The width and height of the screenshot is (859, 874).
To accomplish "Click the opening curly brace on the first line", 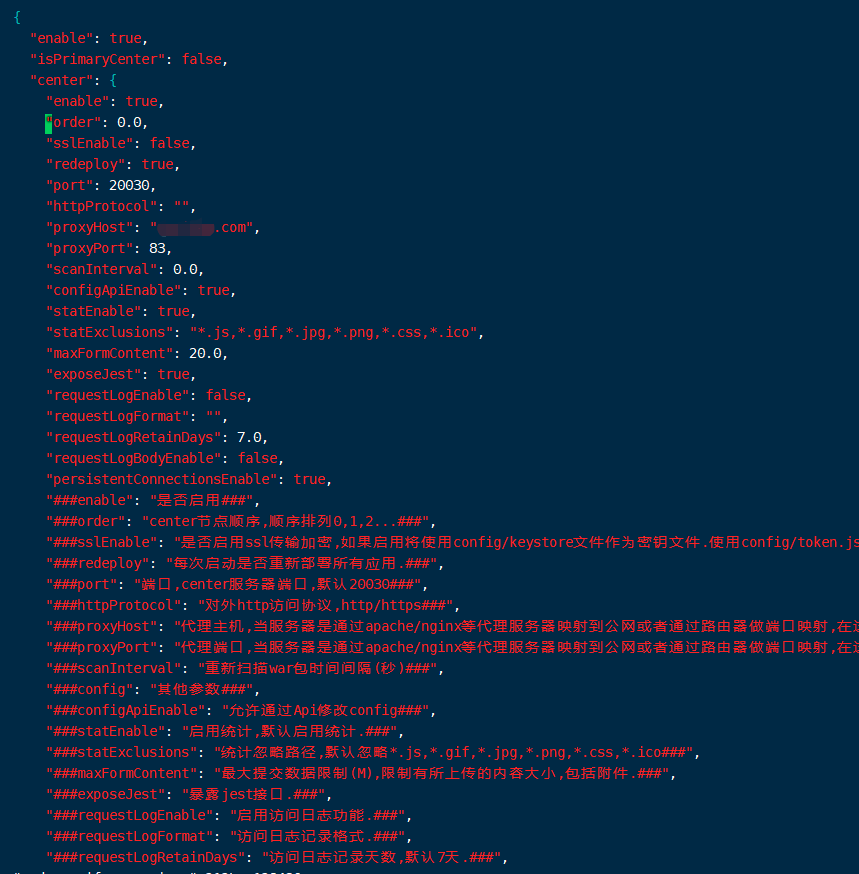I will coord(18,17).
